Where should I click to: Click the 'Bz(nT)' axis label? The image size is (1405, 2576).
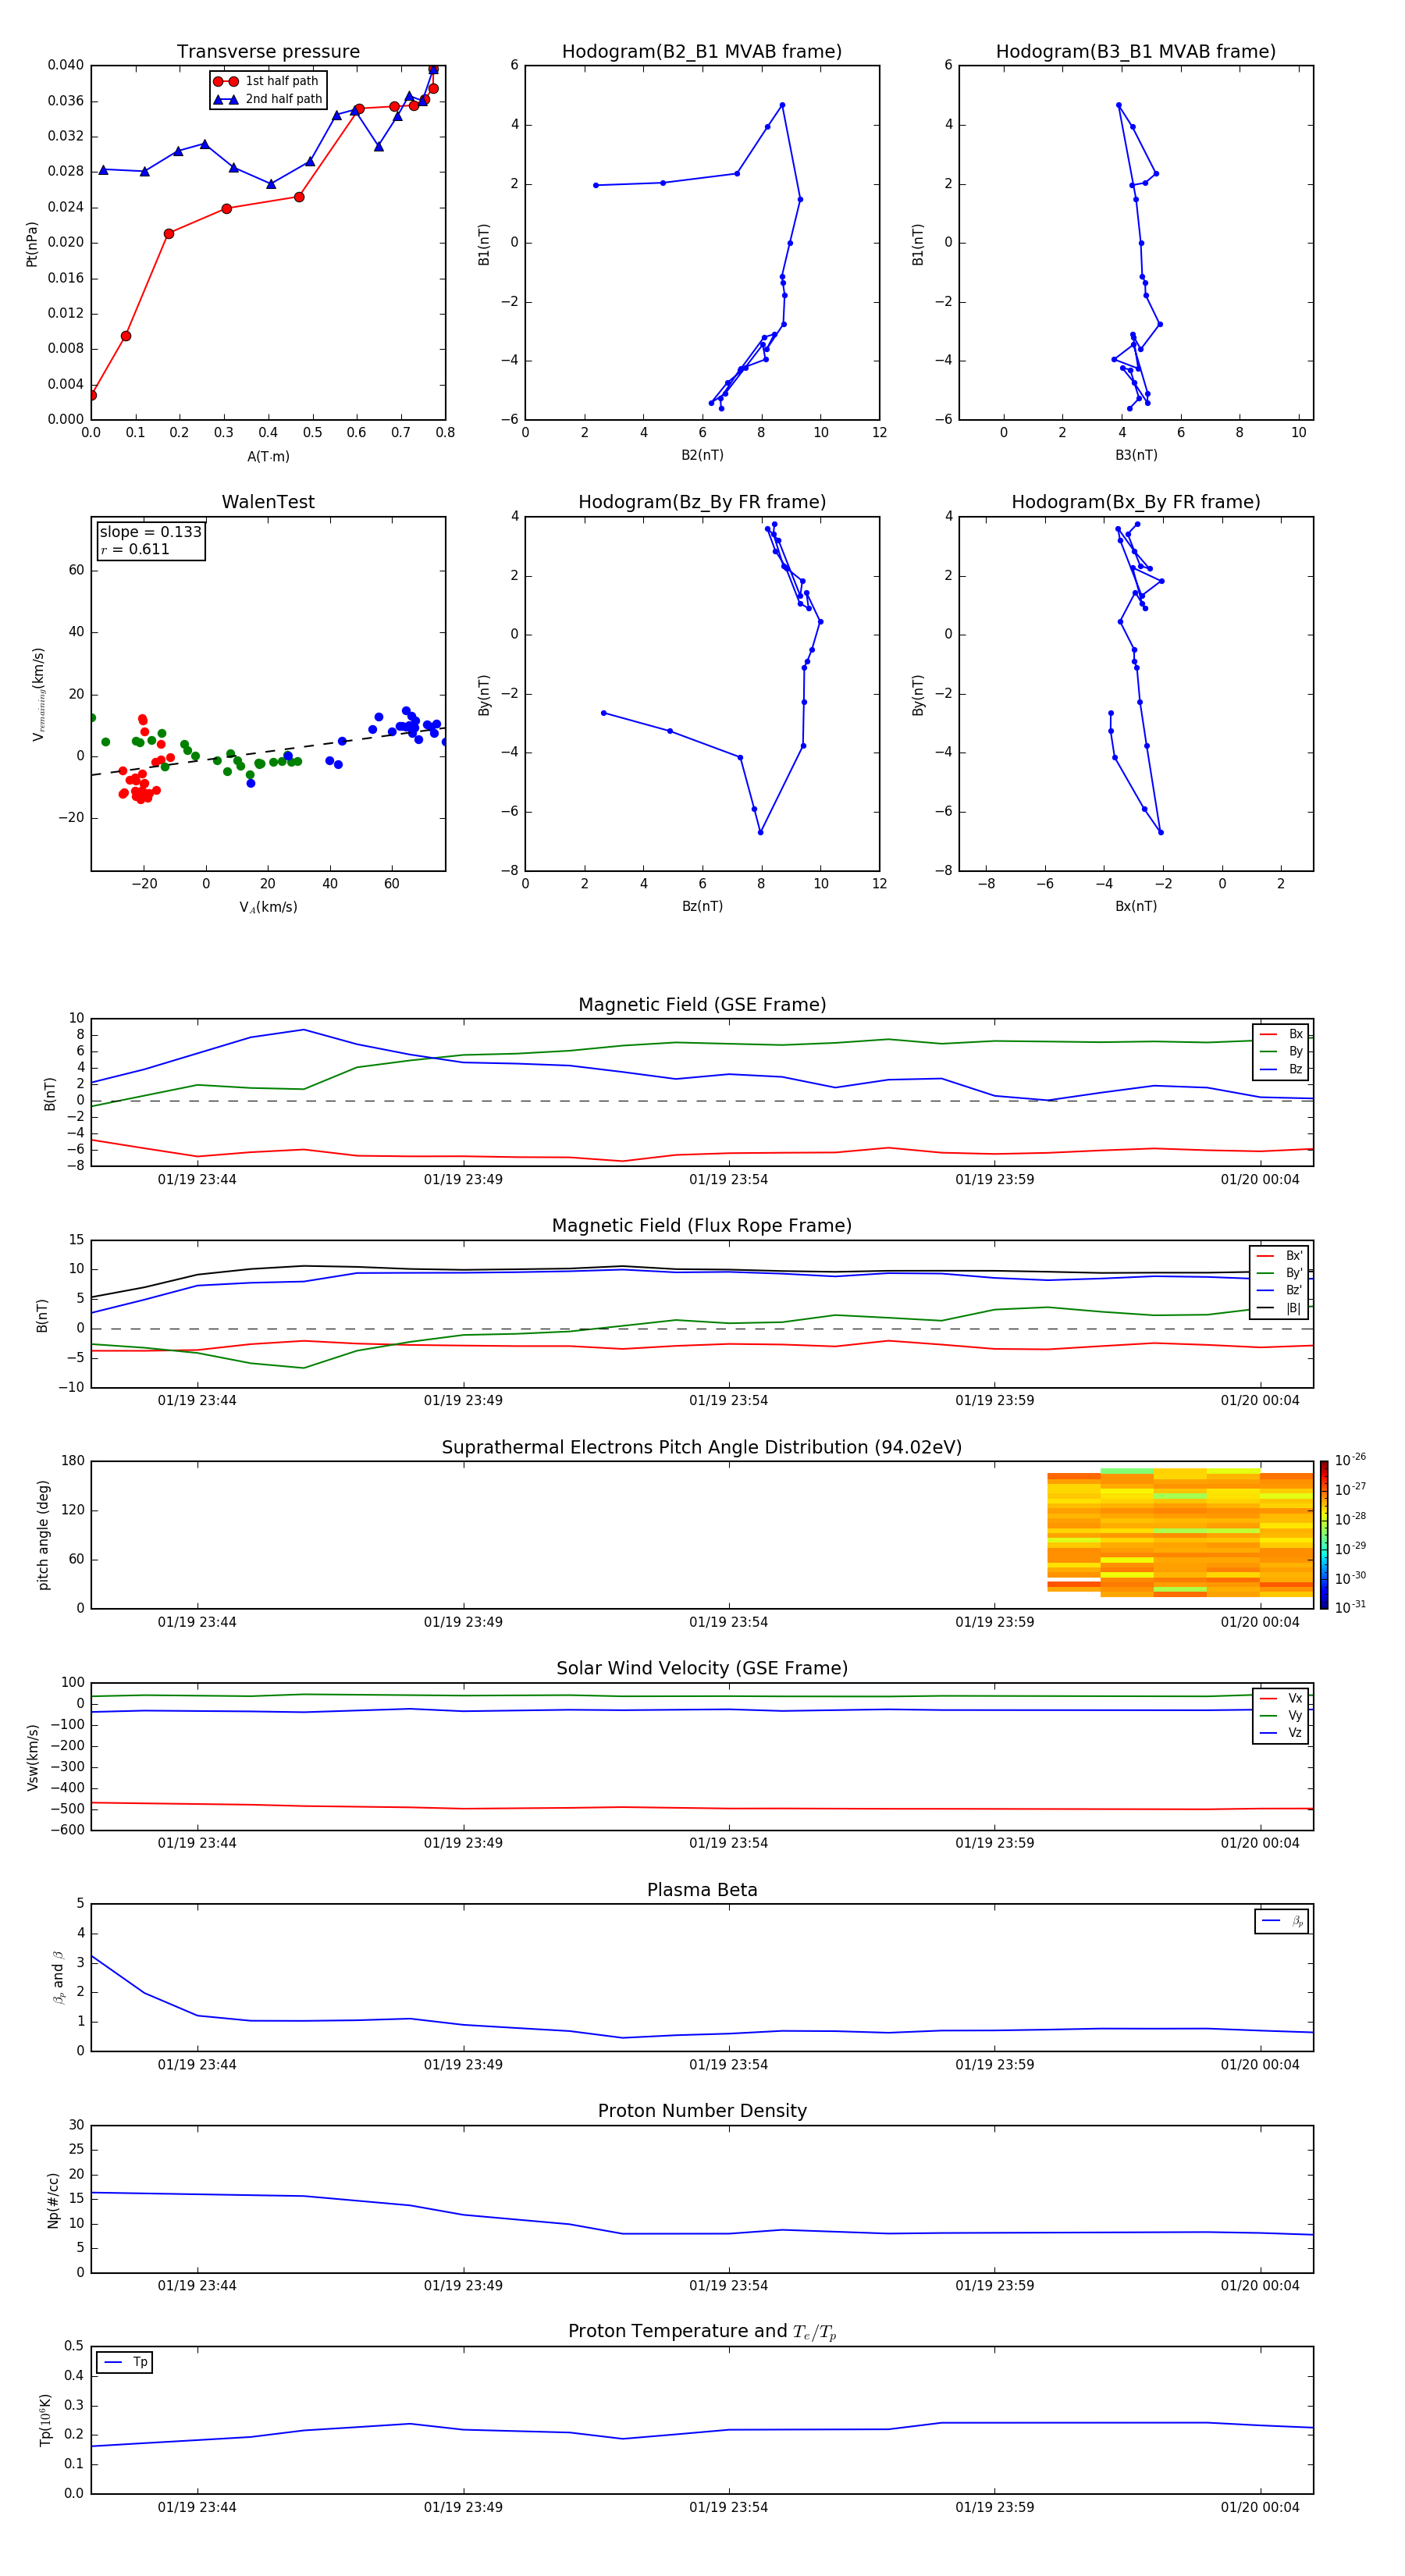point(702,906)
